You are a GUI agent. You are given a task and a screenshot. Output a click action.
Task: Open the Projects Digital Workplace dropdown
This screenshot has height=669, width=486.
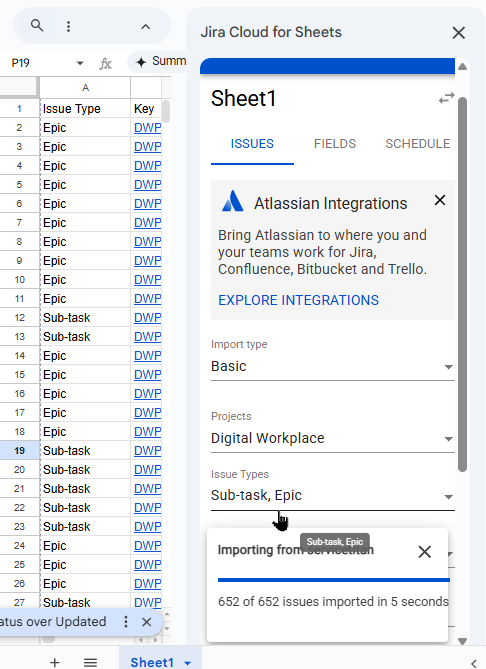[x=332, y=438]
